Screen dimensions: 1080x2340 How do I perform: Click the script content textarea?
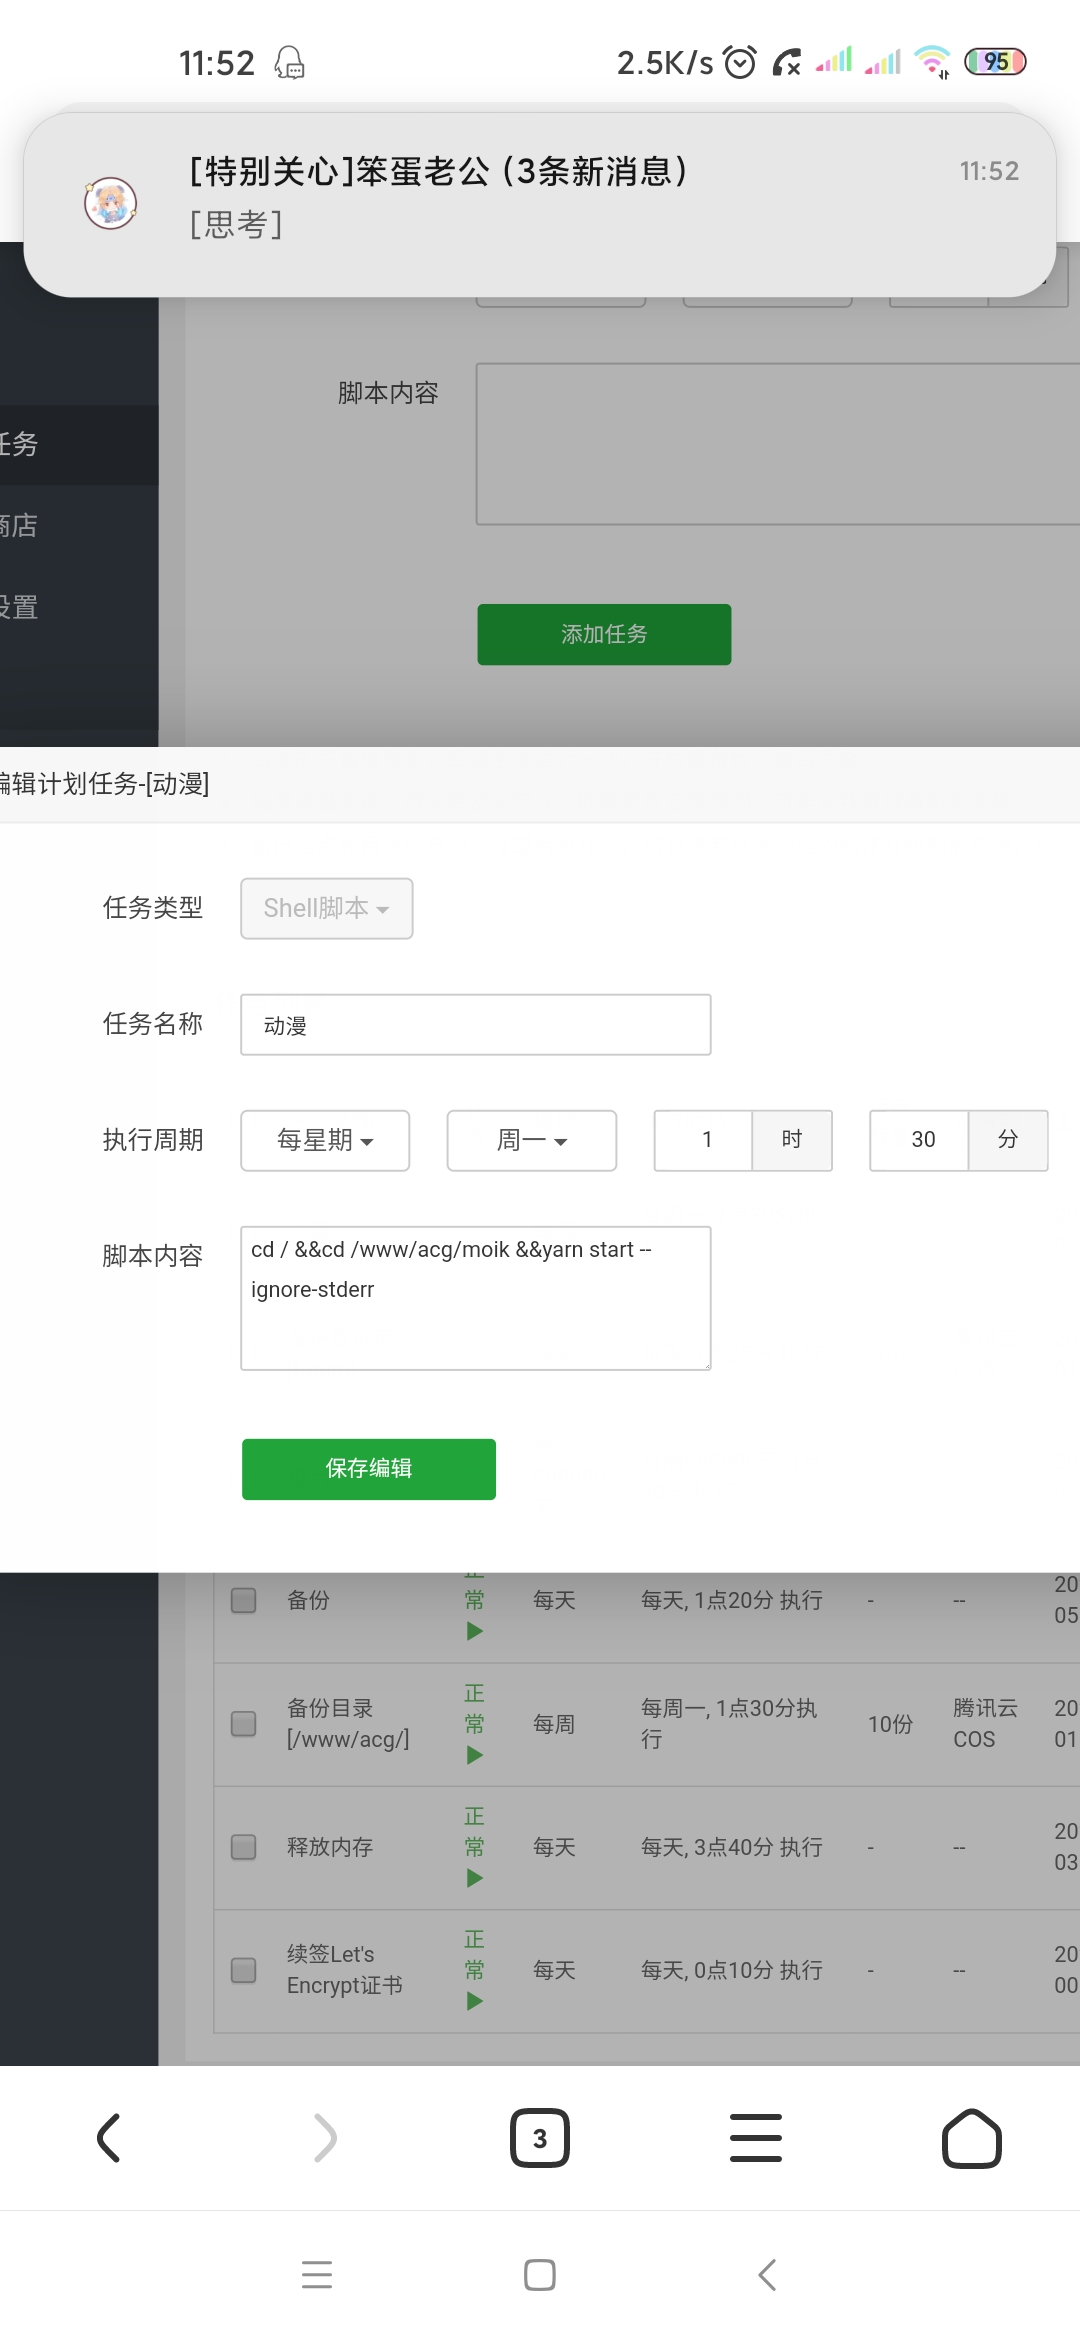475,1298
